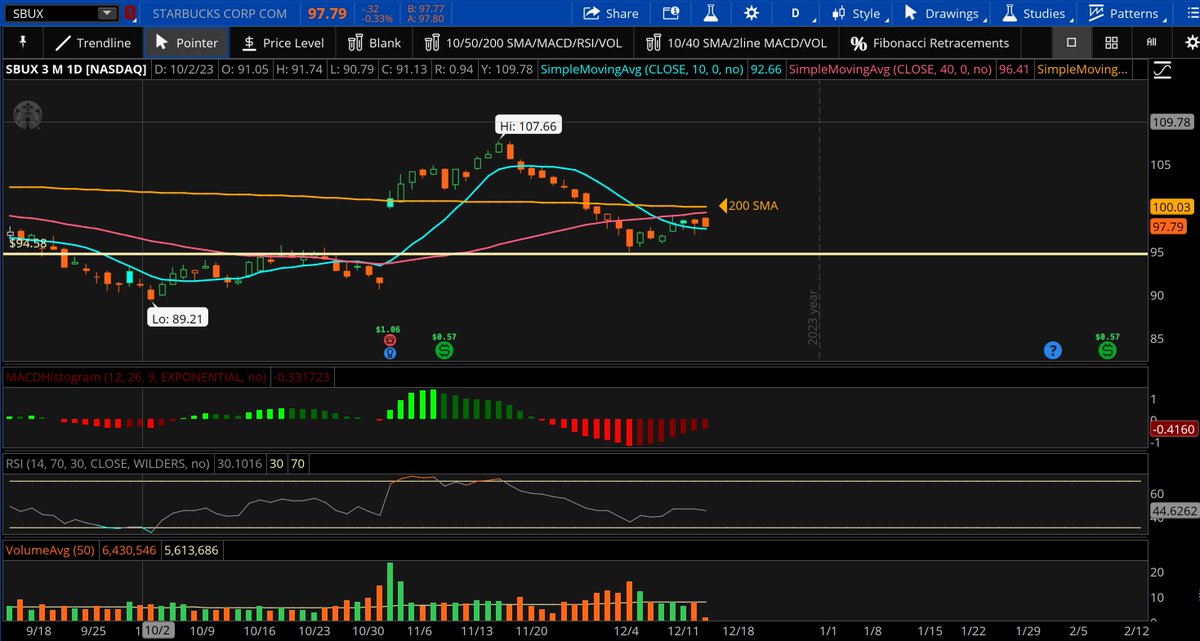
Task: Click the pink SimpleMovingAvg (CLOSE, 40) label
Action: point(890,70)
